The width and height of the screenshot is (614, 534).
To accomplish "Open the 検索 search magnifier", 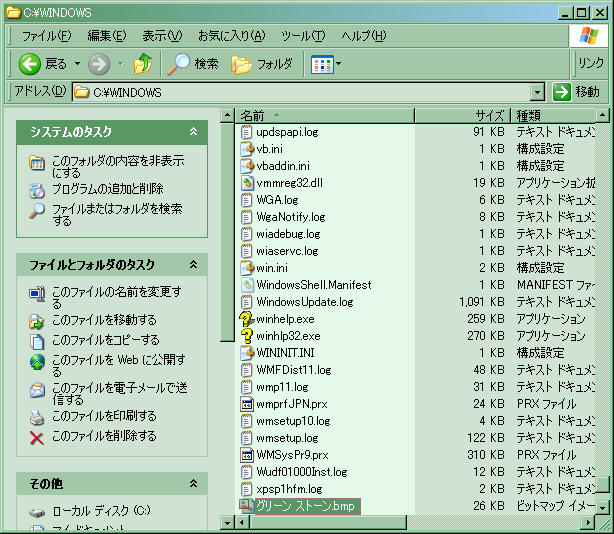I will coord(178,64).
